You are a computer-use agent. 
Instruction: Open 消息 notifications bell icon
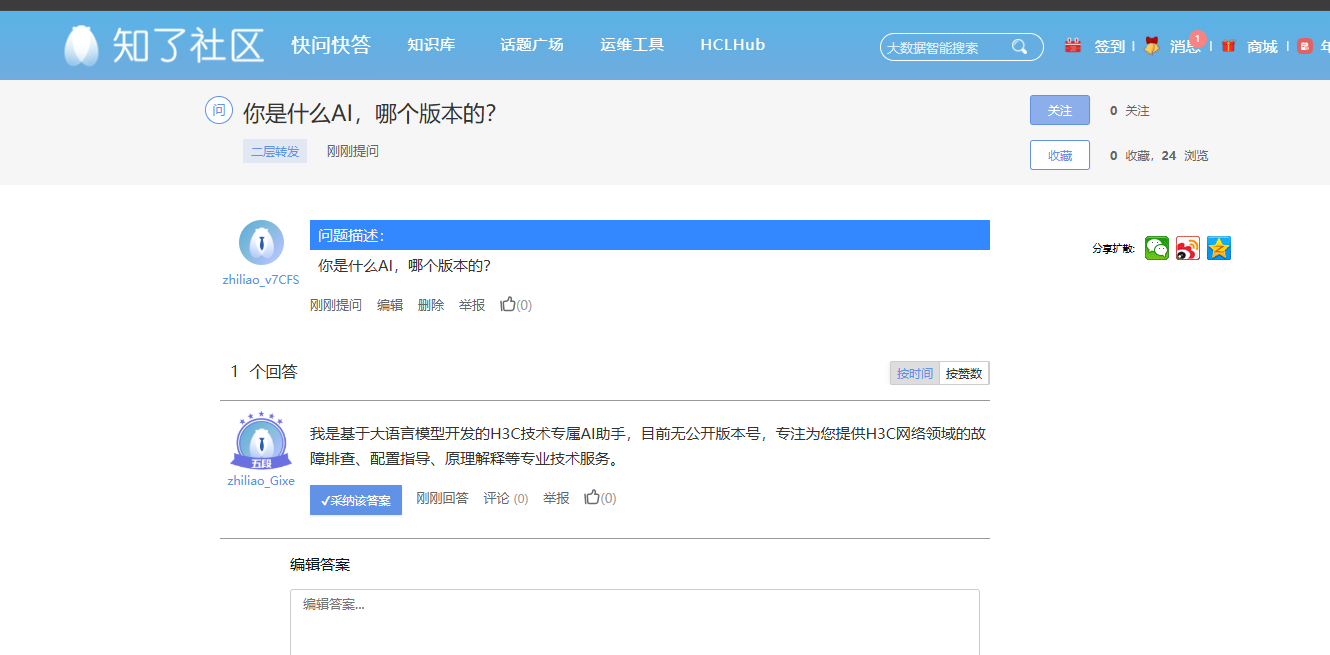coord(1152,46)
